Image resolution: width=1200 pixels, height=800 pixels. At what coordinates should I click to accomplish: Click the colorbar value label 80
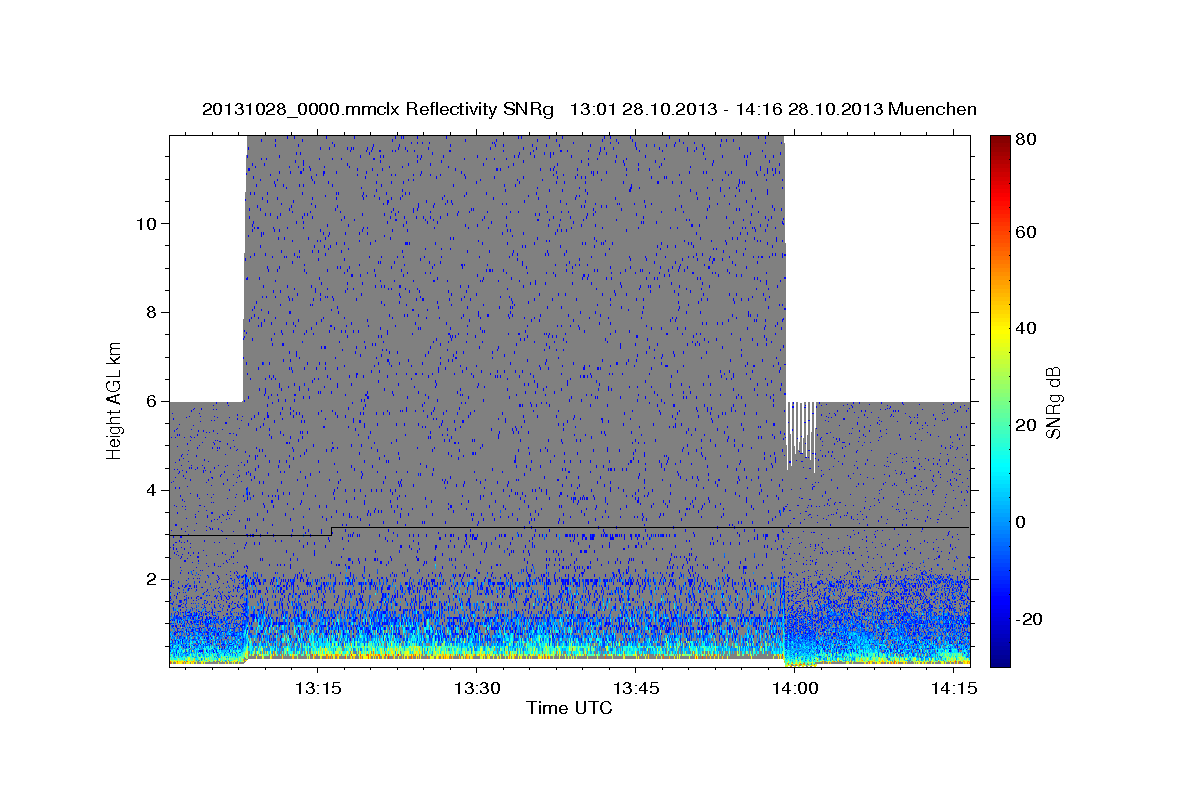[x=1027, y=140]
